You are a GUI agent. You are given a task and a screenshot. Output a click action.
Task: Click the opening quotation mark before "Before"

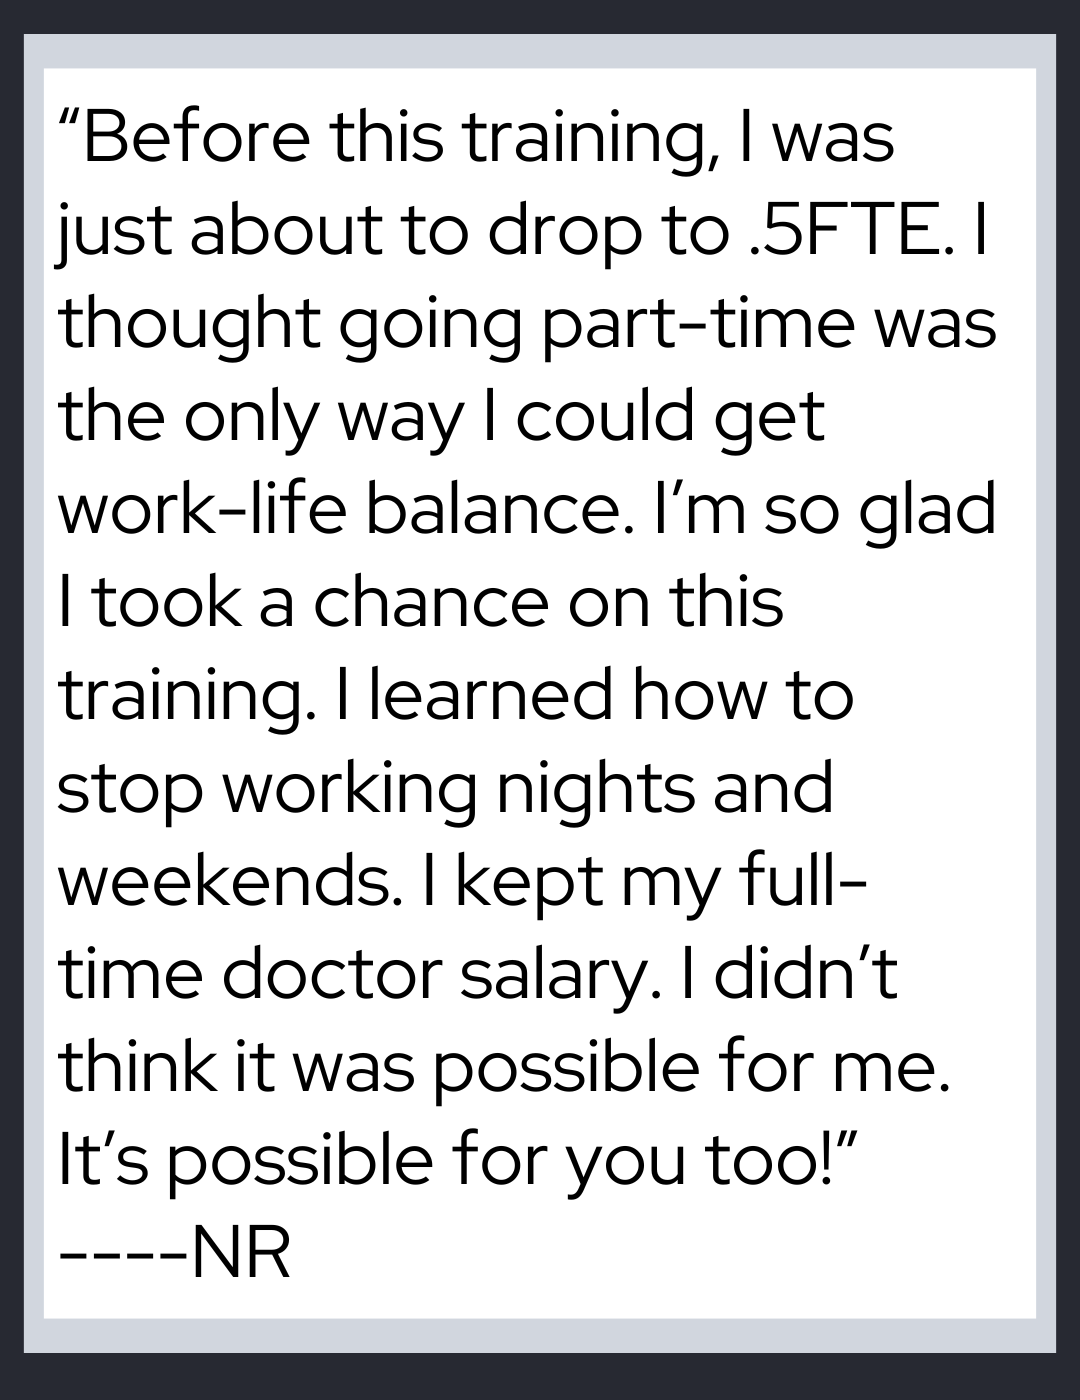pyautogui.click(x=69, y=117)
